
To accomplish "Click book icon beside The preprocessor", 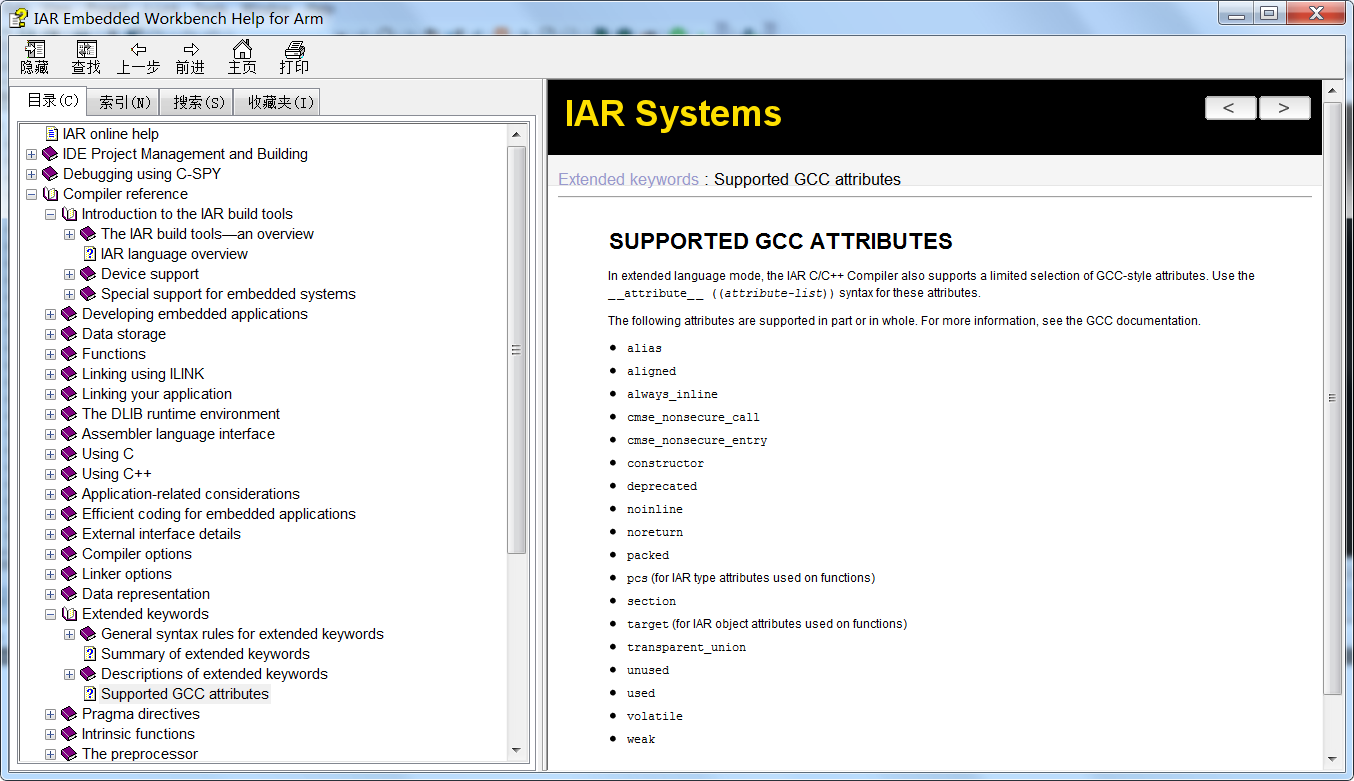I will 69,754.
